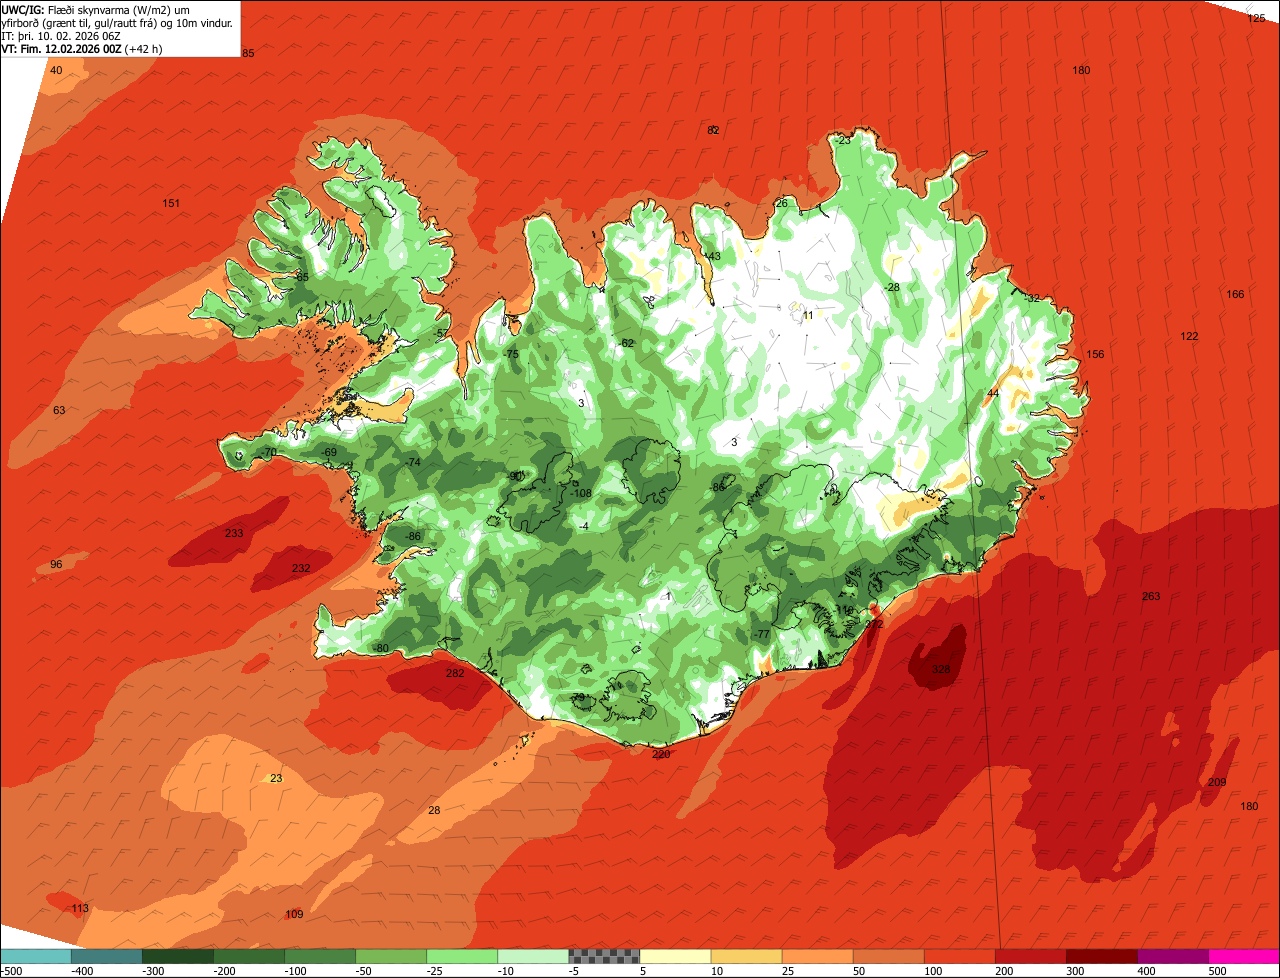Select the 125 value in the top-right corner
Image resolution: width=1280 pixels, height=978 pixels.
(x=1256, y=18)
